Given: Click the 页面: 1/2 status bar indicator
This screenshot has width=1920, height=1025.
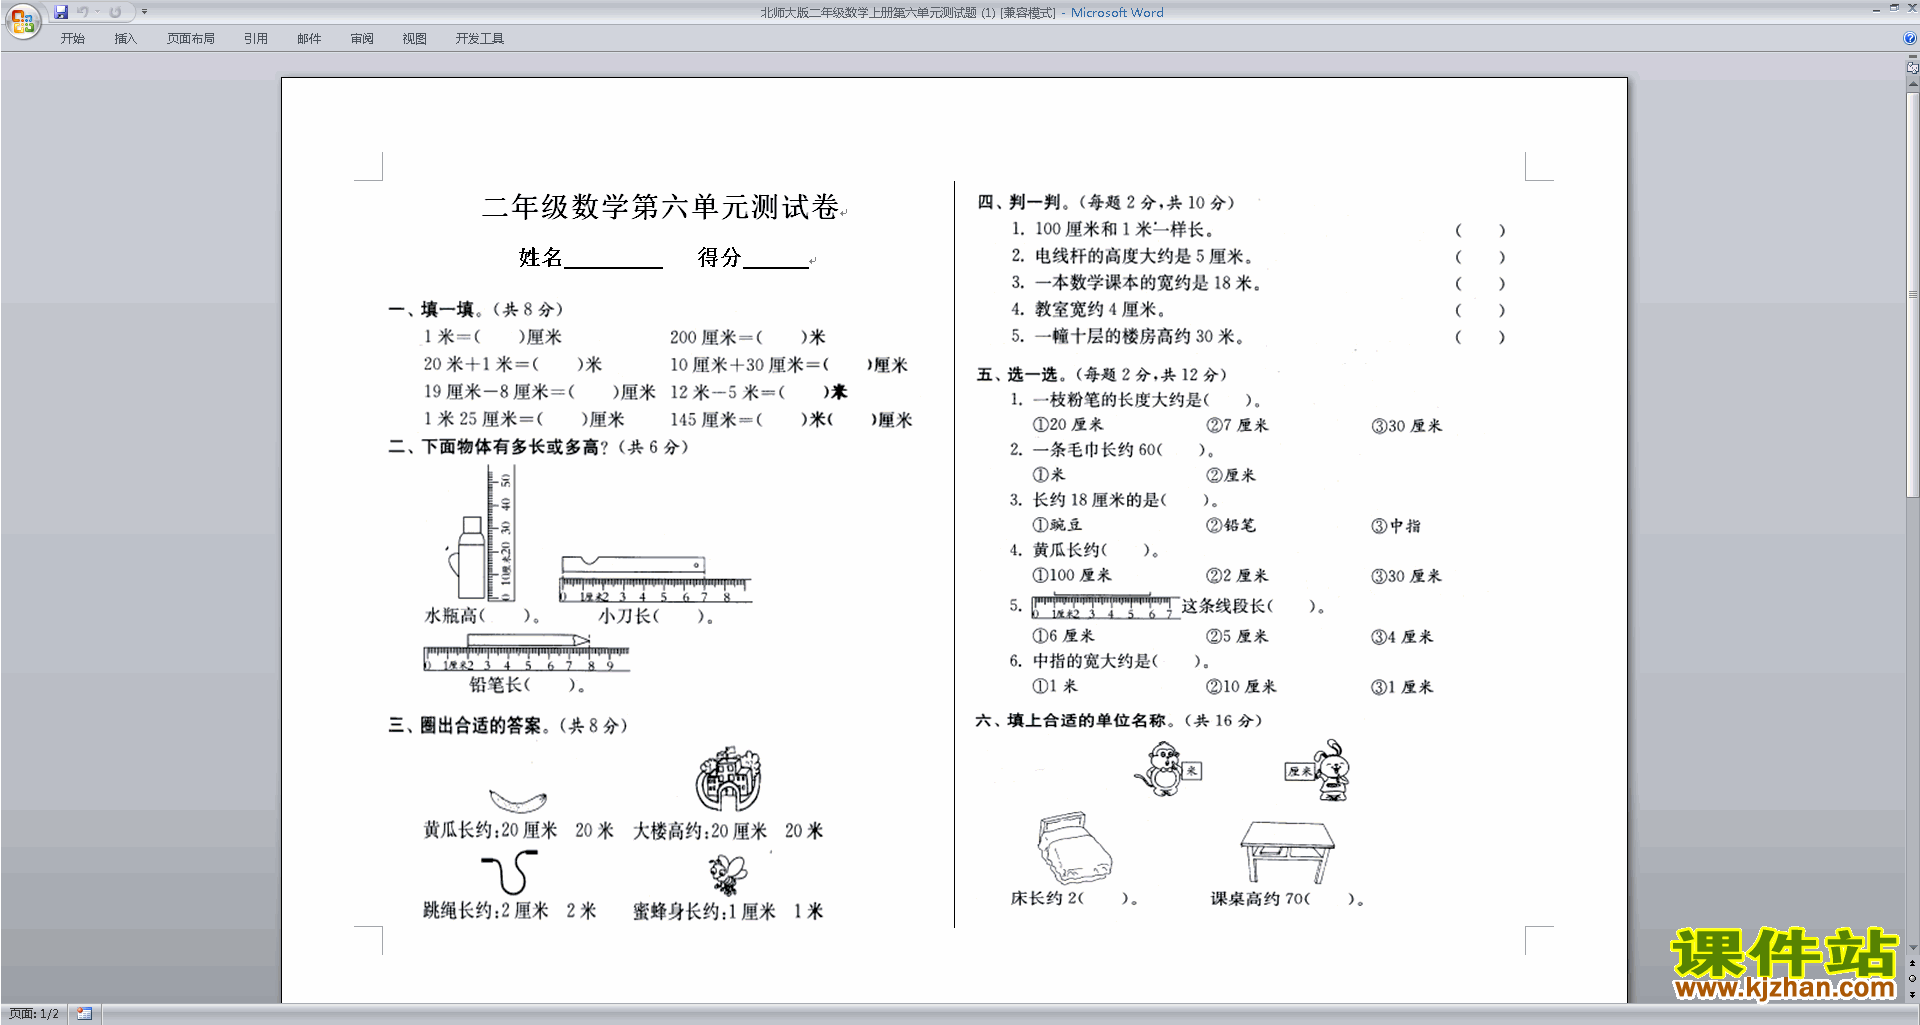Looking at the screenshot, I should tap(34, 1014).
